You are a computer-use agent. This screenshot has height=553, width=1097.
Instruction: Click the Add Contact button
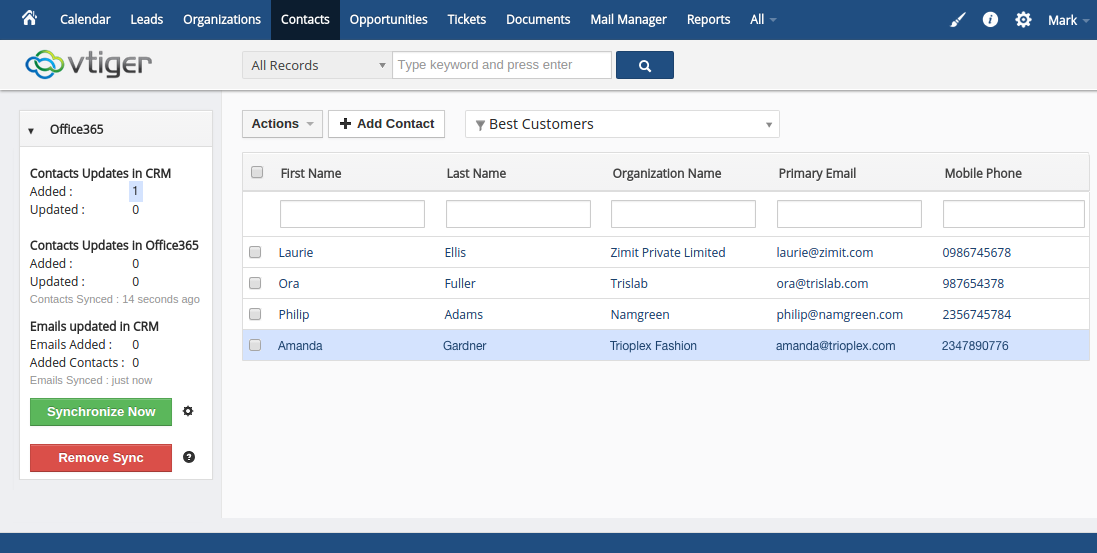[386, 124]
